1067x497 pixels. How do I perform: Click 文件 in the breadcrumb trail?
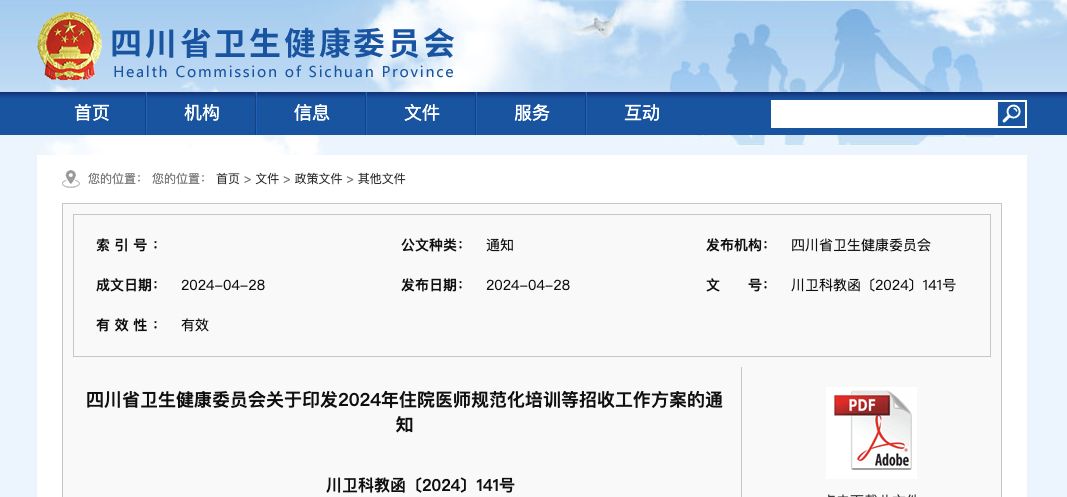pyautogui.click(x=267, y=179)
